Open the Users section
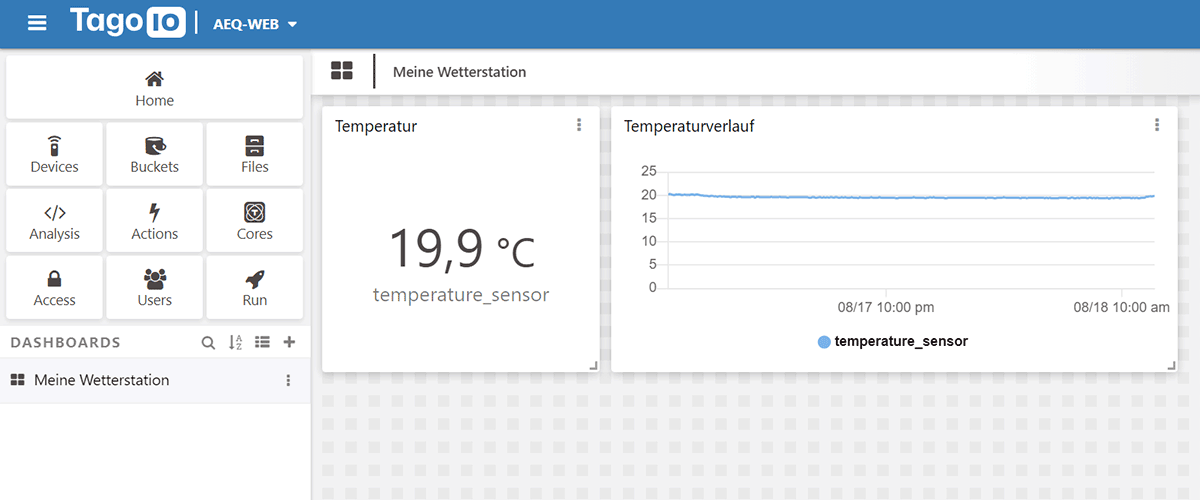1200x500 pixels. click(x=154, y=287)
